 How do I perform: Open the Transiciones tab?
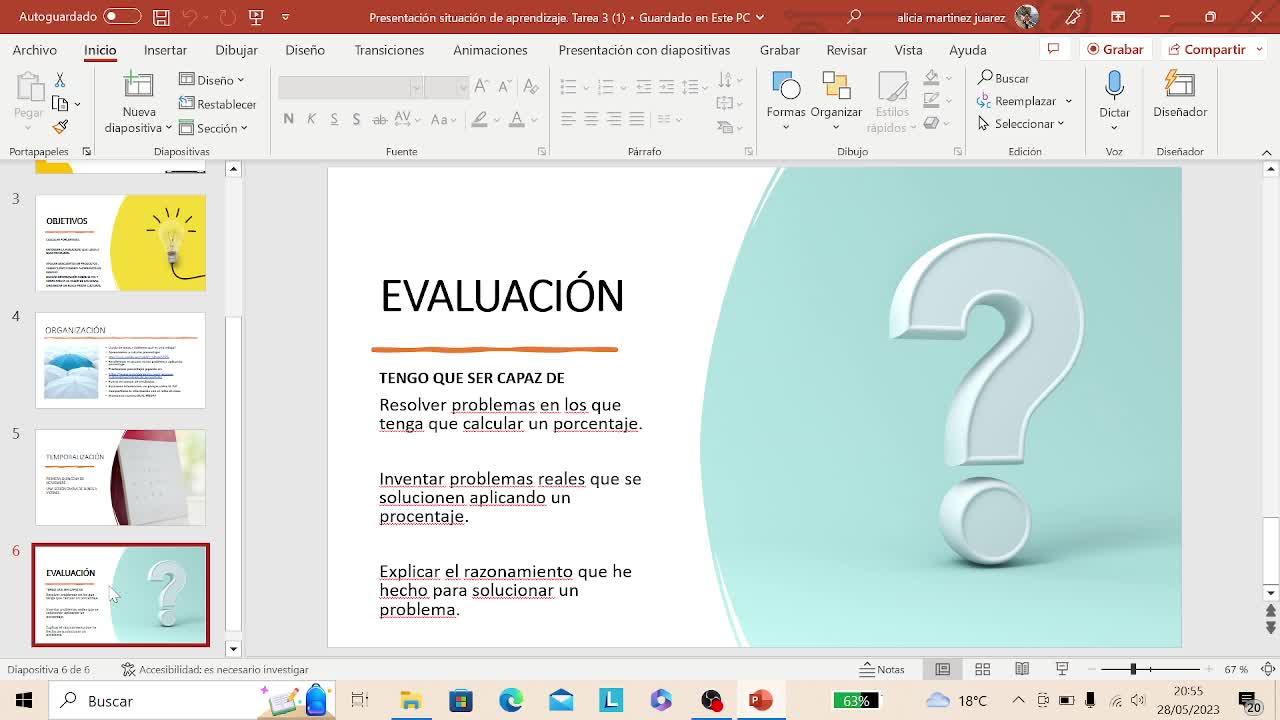389,50
